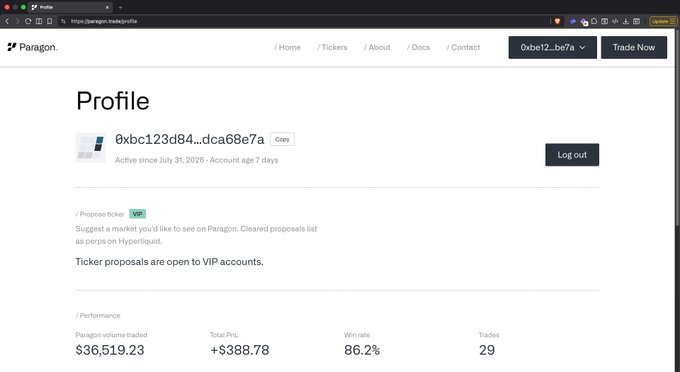Click the rightmost toolbar panel icon
680x372 pixels.
click(637, 21)
